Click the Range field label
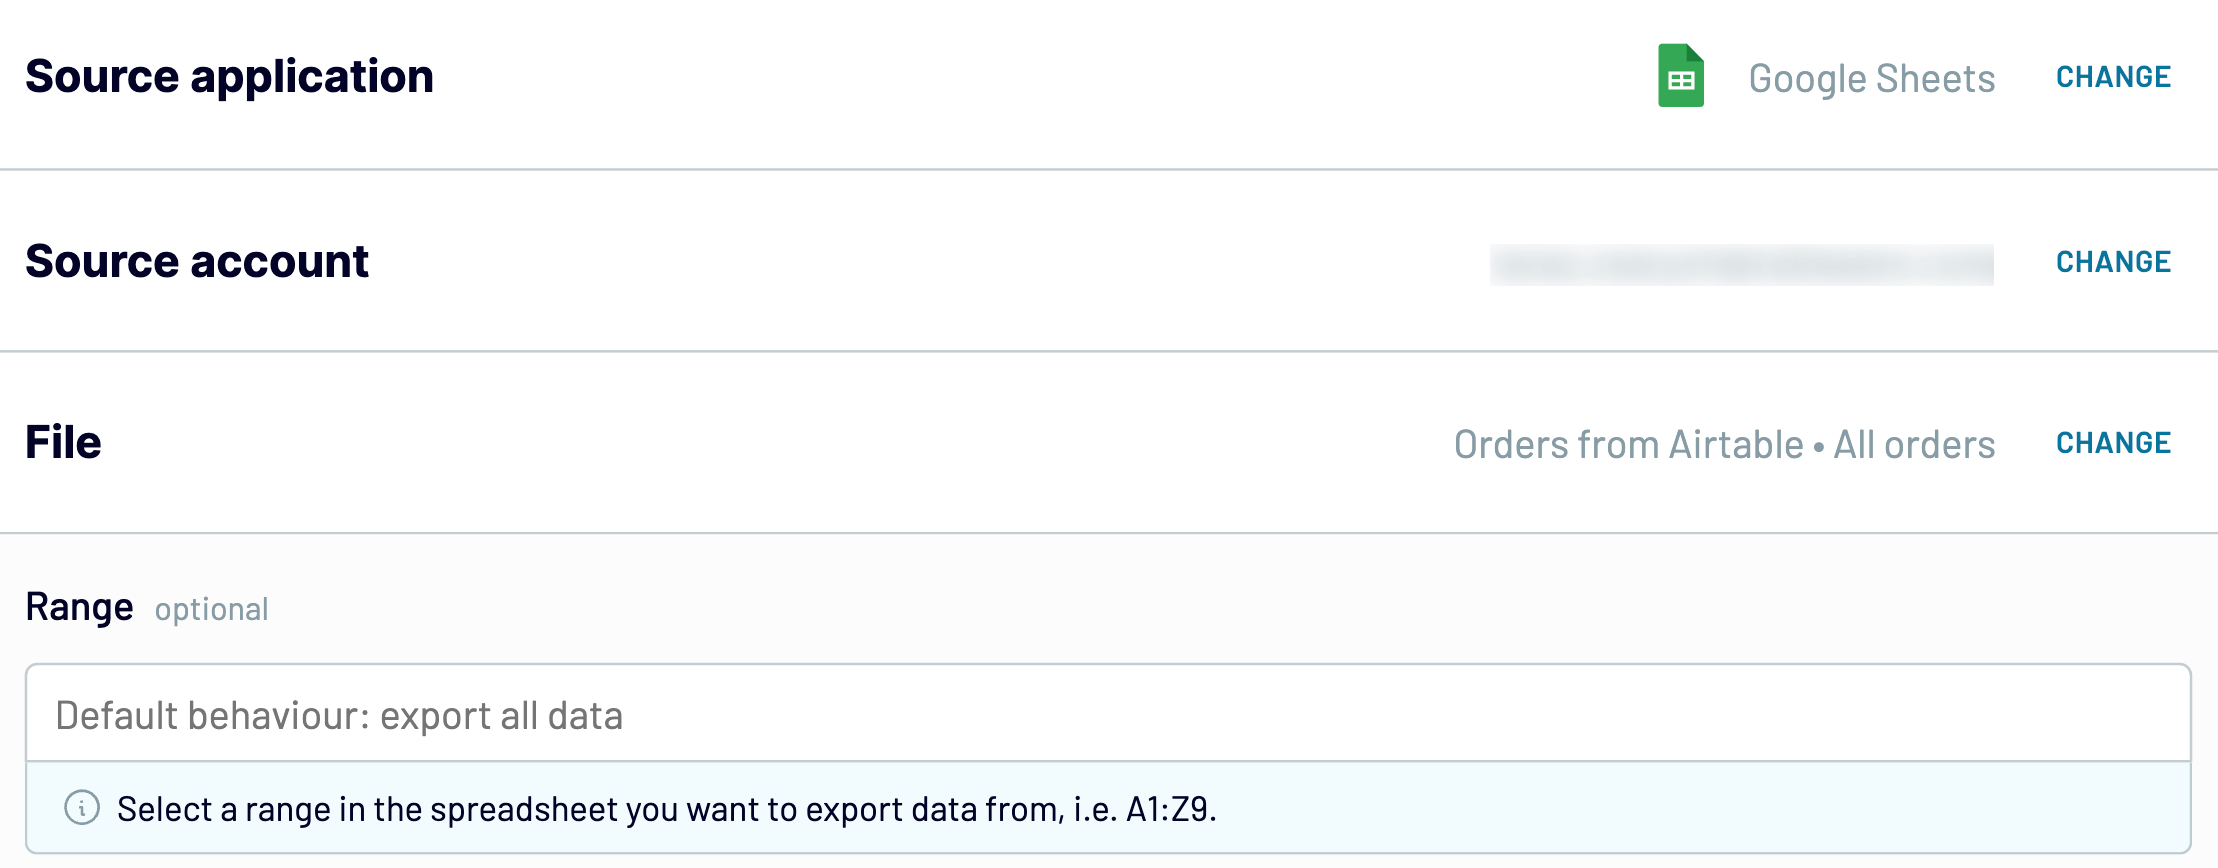The image size is (2218, 868). (x=79, y=607)
